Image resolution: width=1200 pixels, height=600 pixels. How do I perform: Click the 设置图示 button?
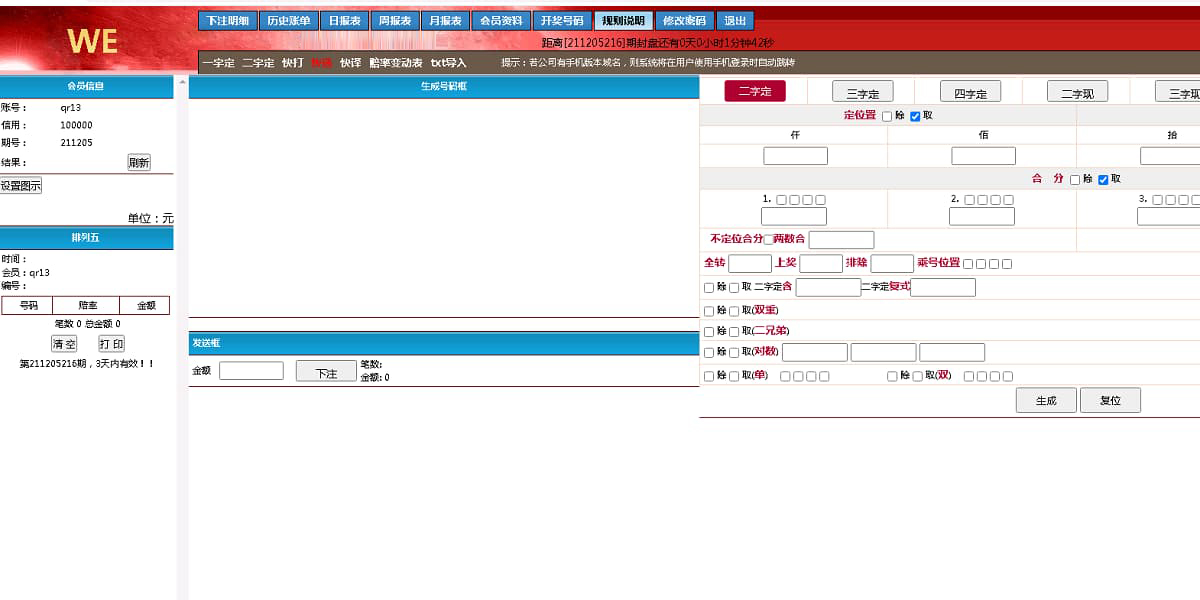click(x=21, y=186)
